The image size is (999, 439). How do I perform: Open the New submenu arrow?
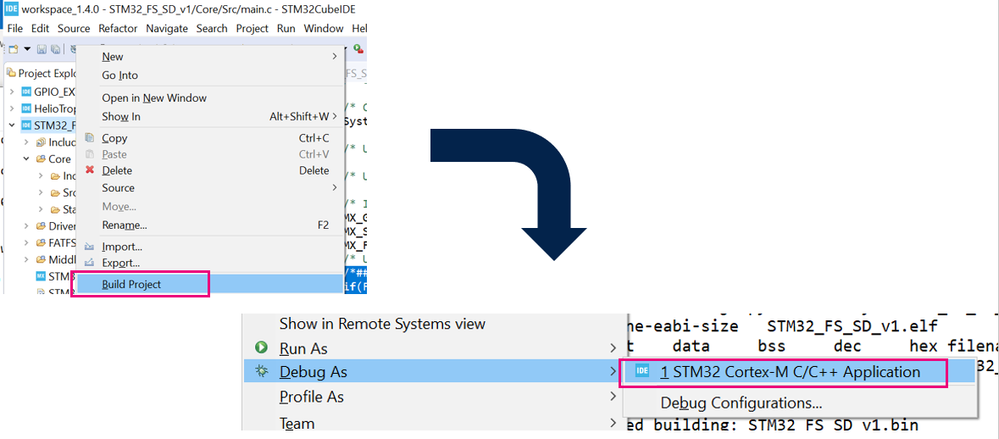click(333, 57)
